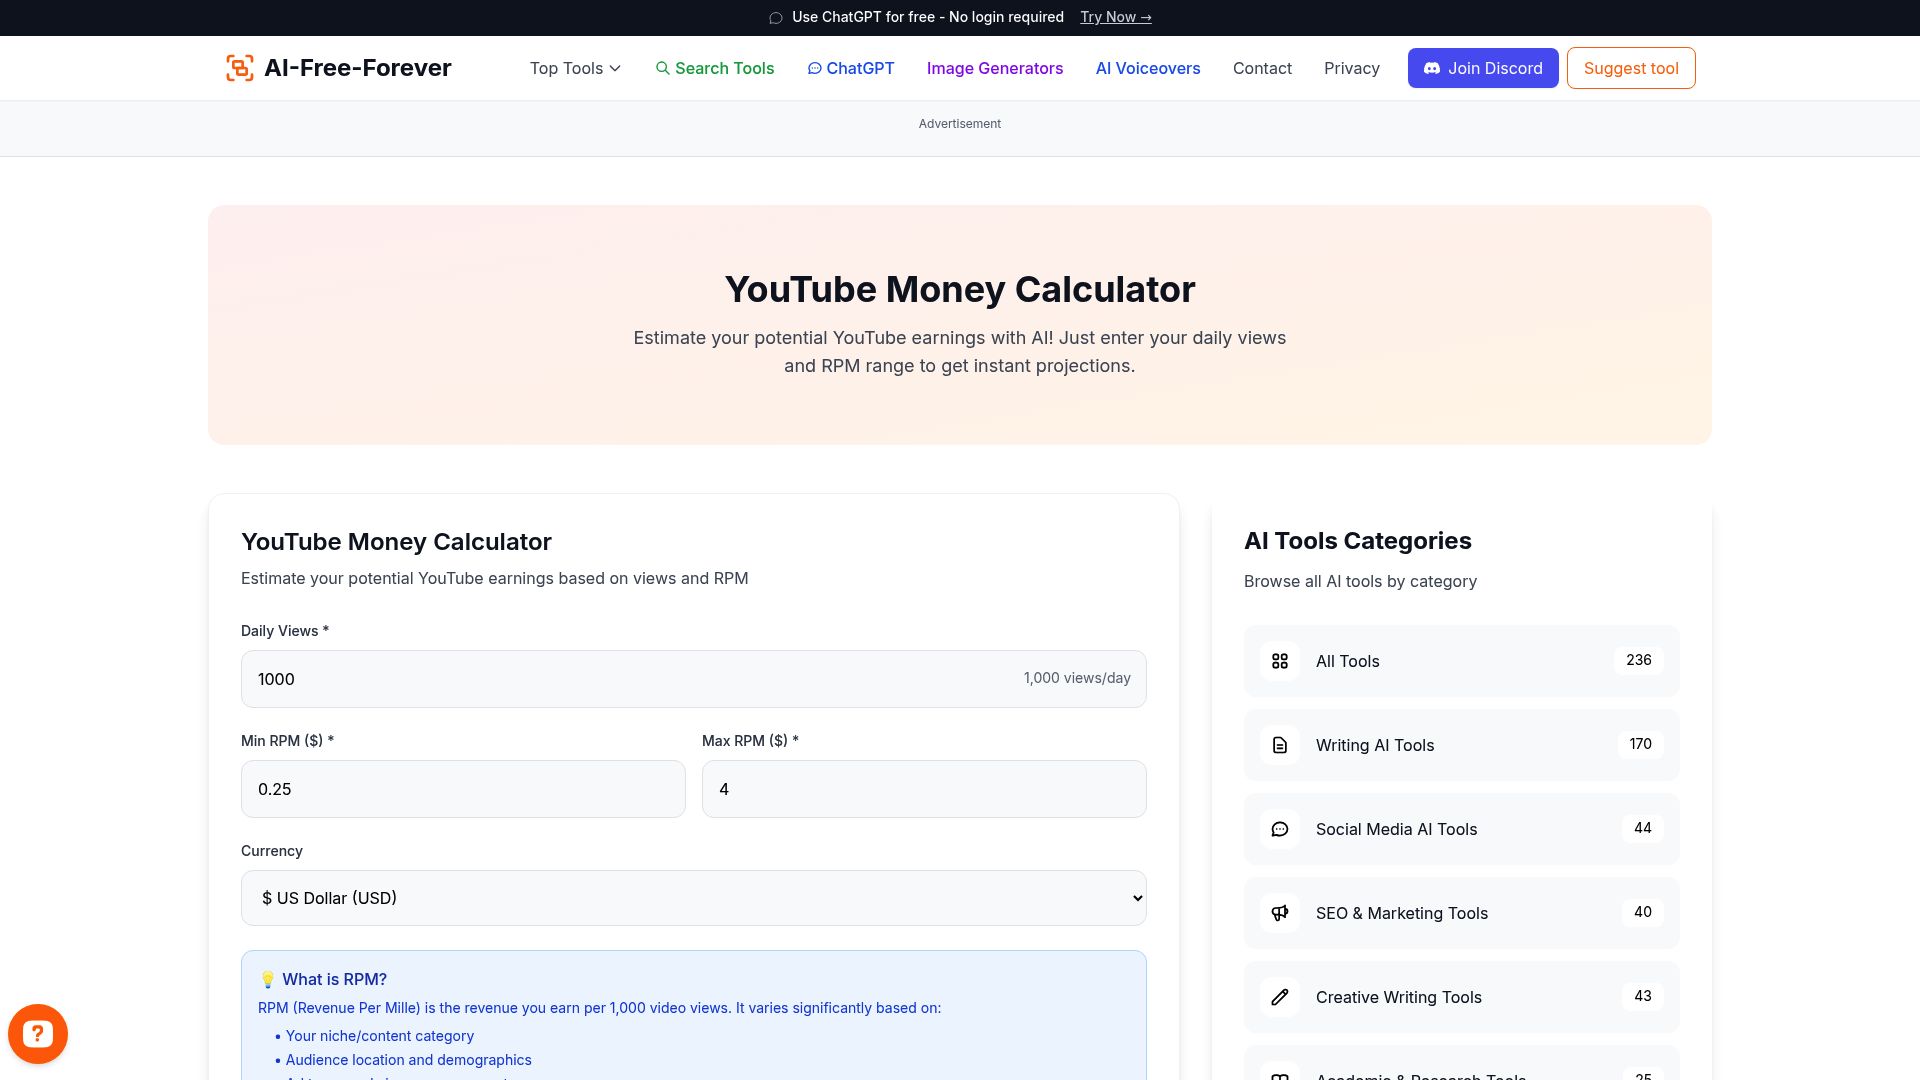This screenshot has height=1080, width=1920.
Task: Click the AI-Free-Forever logo icon
Action: coord(239,68)
